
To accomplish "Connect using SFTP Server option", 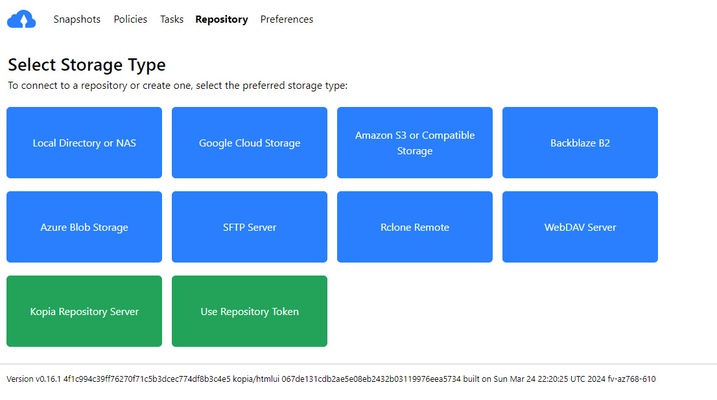I will [x=249, y=227].
